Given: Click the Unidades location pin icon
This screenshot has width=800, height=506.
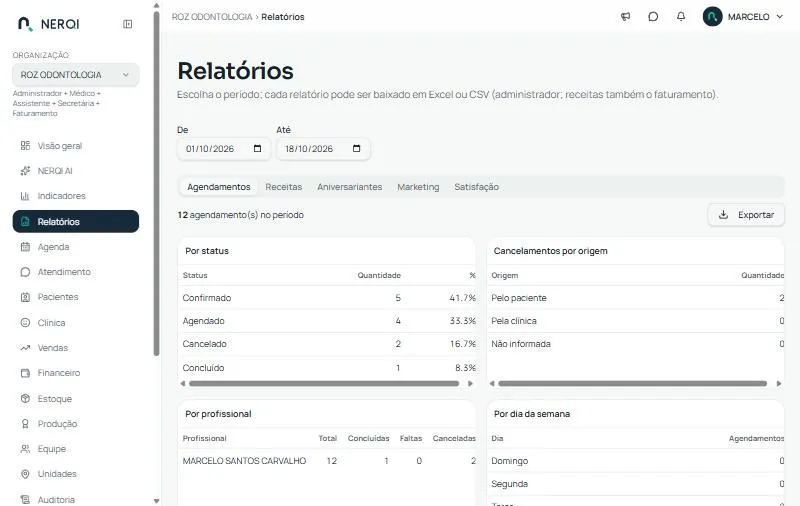Looking at the screenshot, I should 25,474.
